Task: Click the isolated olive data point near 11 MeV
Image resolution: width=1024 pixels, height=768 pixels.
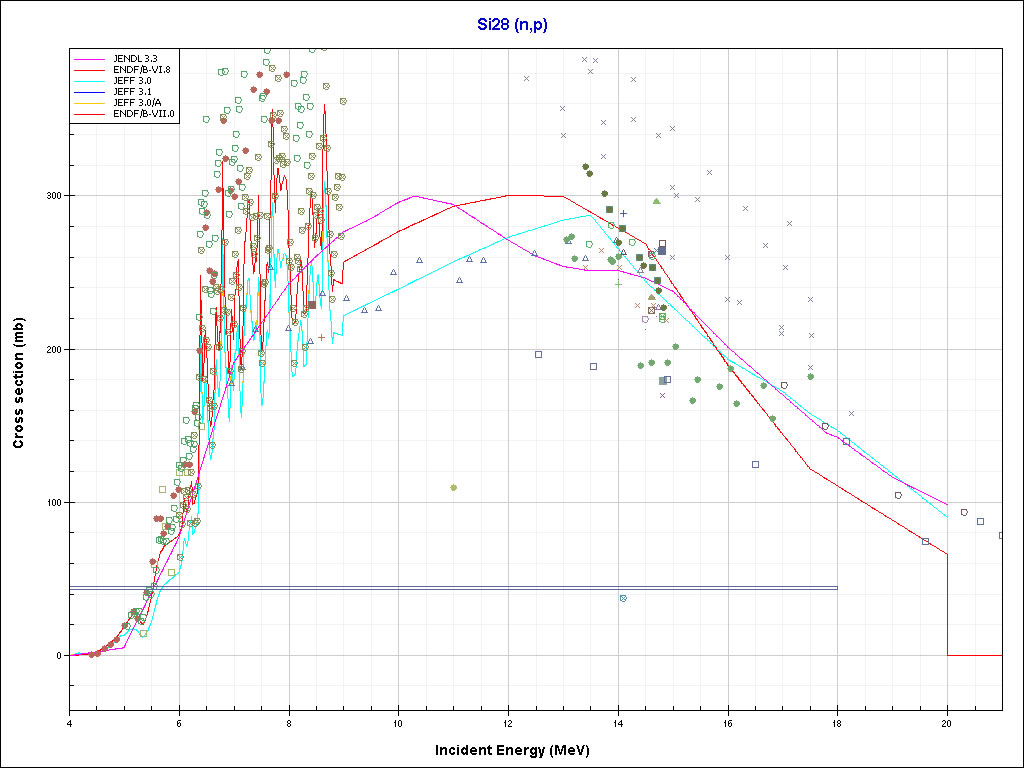Action: [454, 488]
